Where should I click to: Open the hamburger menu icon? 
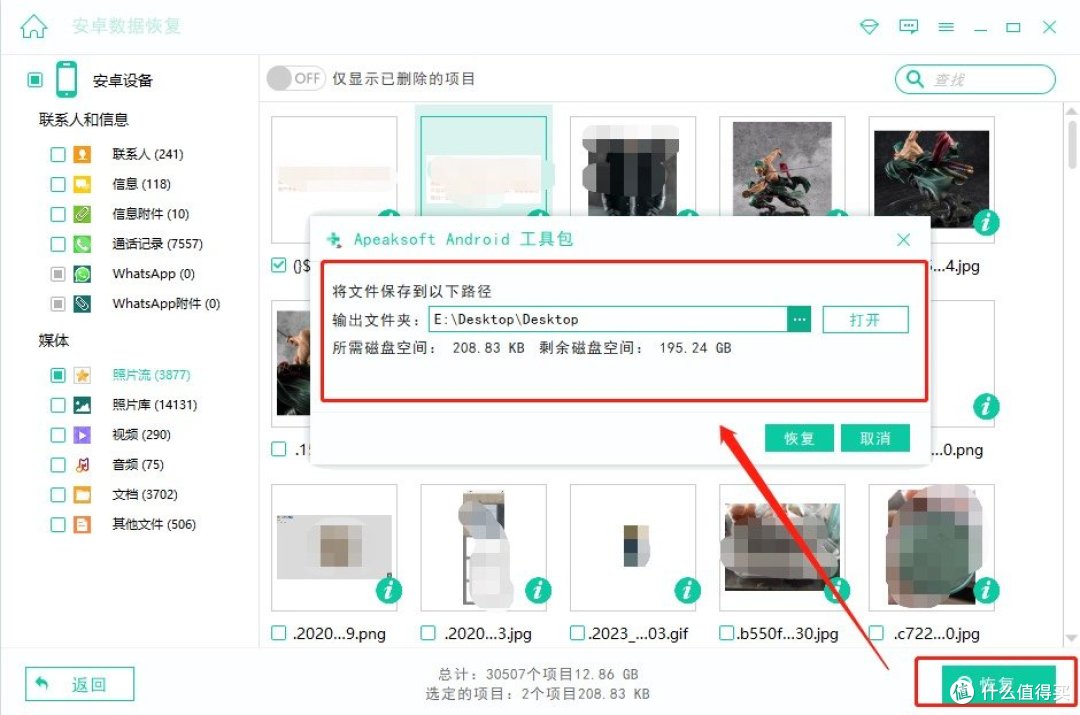click(x=946, y=27)
